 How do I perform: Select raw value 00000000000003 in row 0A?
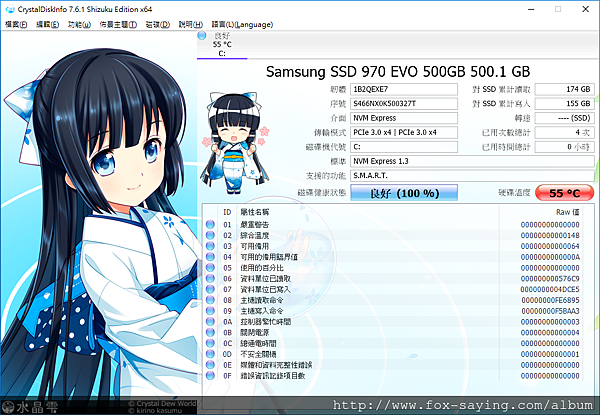click(x=550, y=322)
